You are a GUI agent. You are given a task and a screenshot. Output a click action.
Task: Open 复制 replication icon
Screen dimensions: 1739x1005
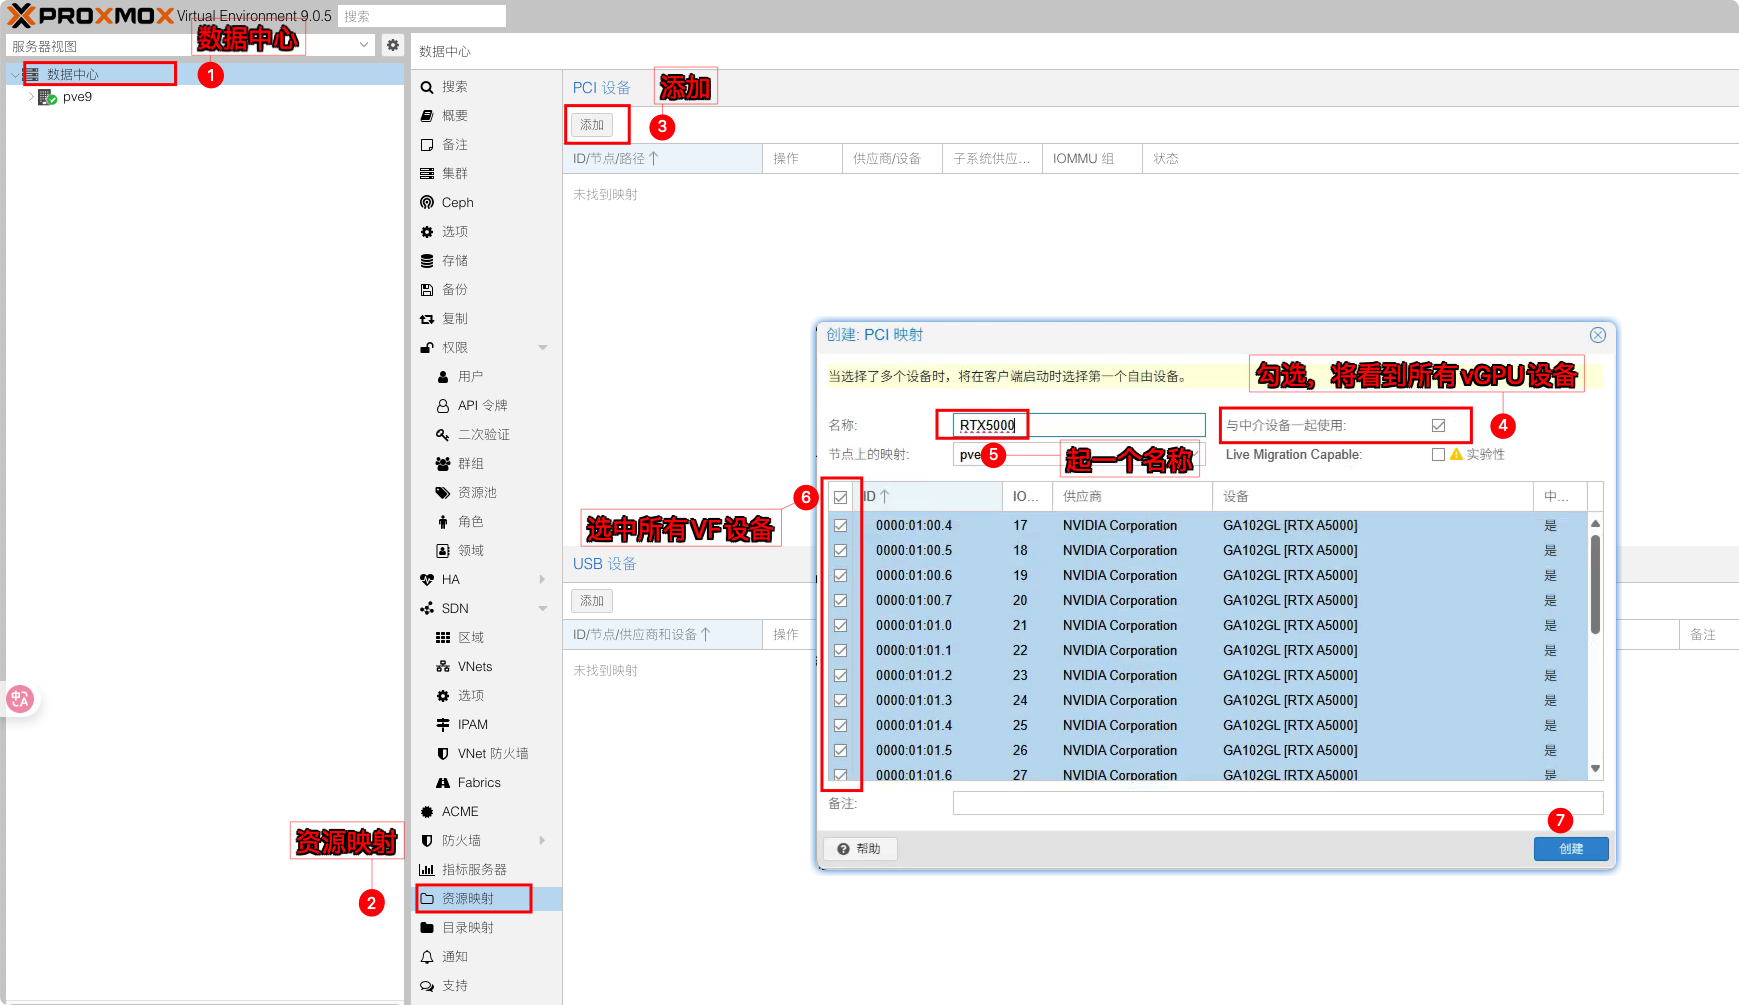427,319
